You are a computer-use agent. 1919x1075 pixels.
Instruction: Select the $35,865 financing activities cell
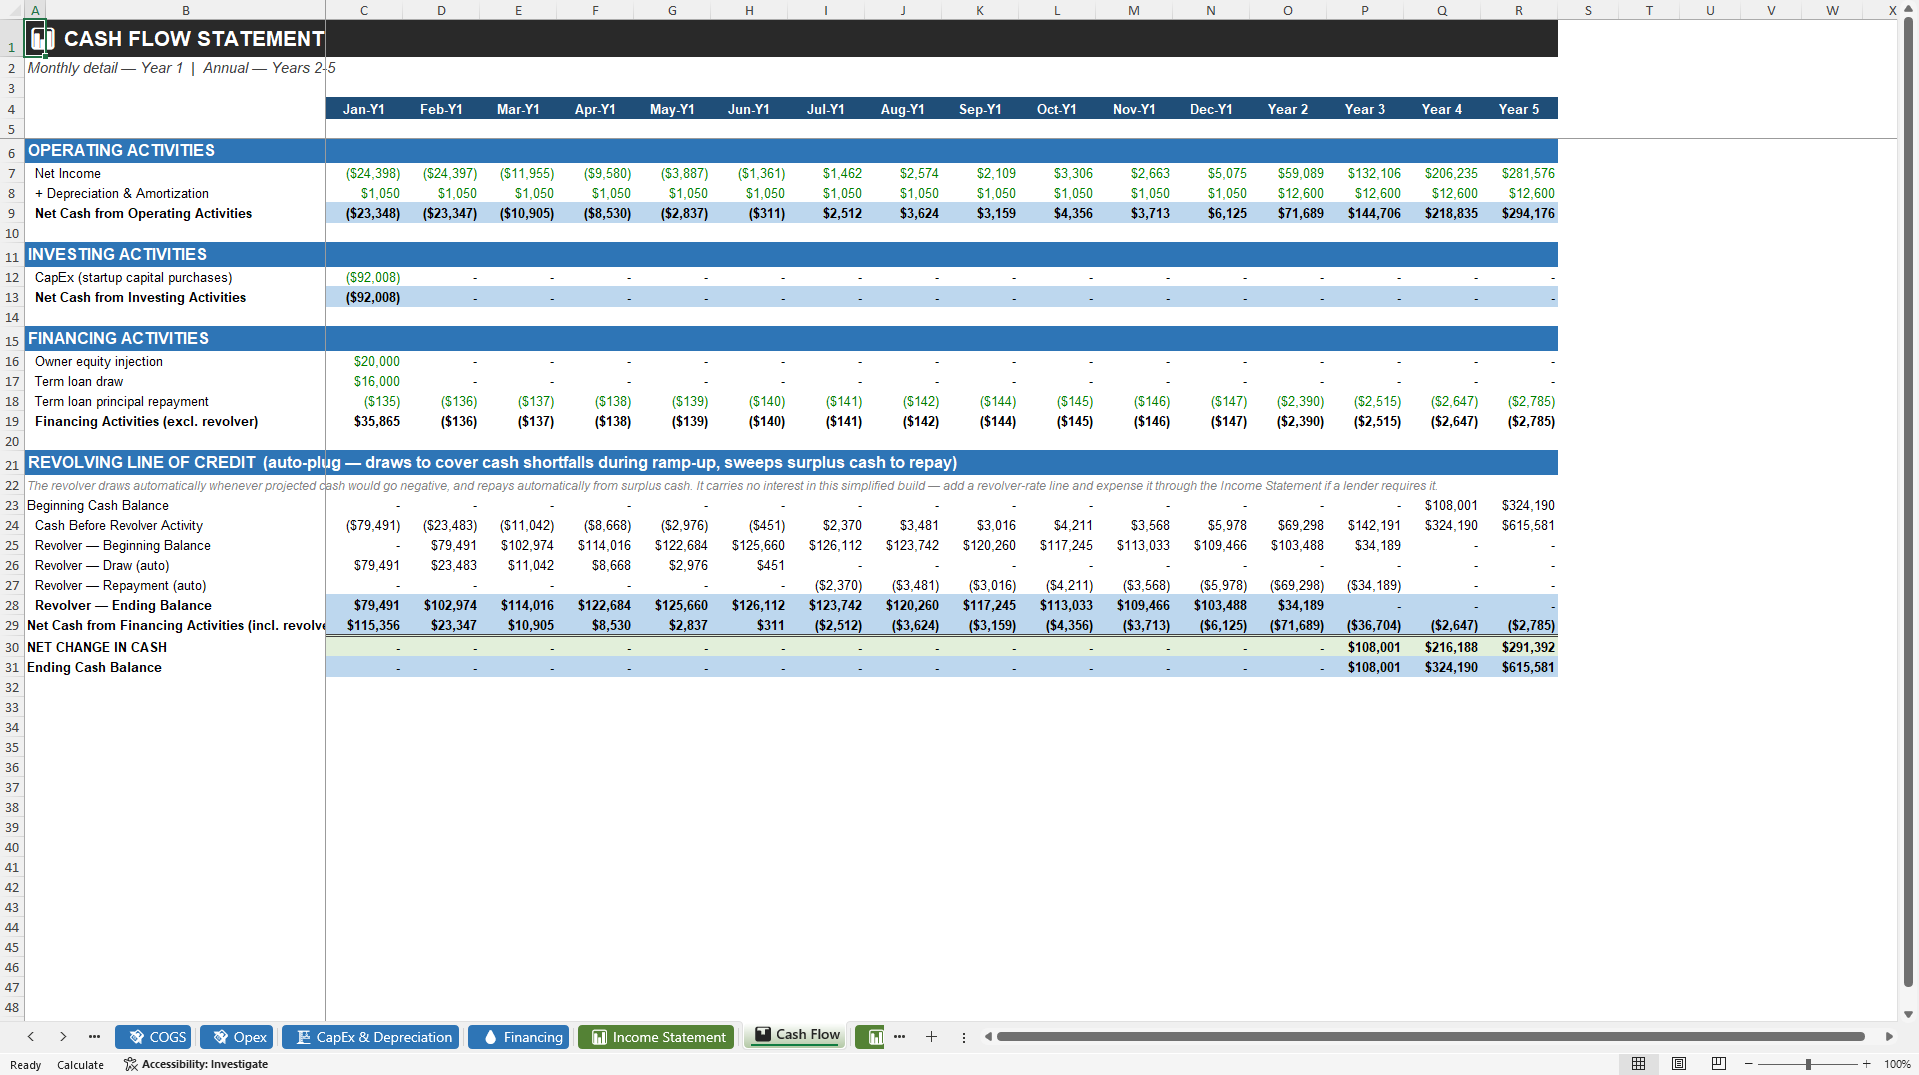click(x=364, y=421)
